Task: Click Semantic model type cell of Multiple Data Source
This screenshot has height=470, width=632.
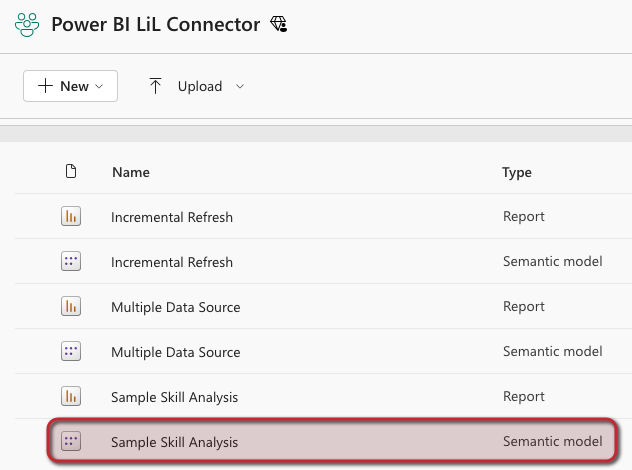Action: point(553,351)
